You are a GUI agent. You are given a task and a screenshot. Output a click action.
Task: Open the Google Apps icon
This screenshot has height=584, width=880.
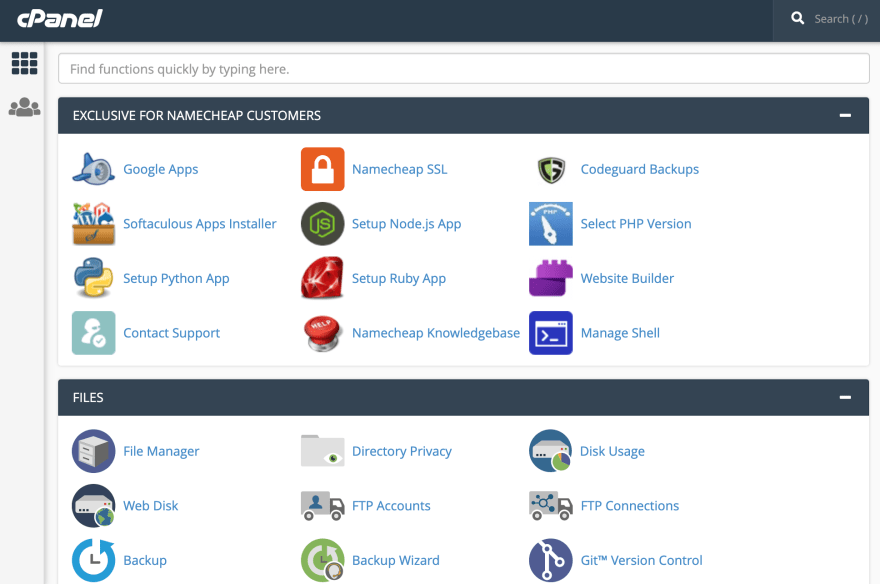pos(93,169)
